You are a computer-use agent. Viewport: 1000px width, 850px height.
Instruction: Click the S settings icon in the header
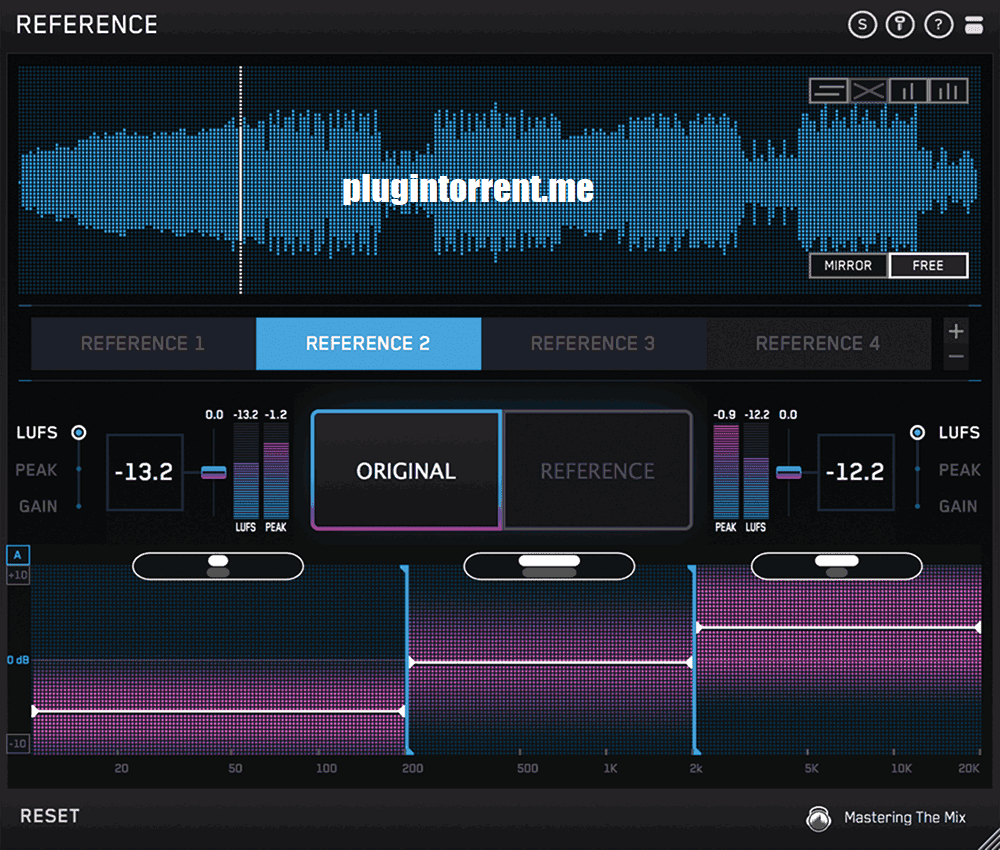[x=862, y=25]
